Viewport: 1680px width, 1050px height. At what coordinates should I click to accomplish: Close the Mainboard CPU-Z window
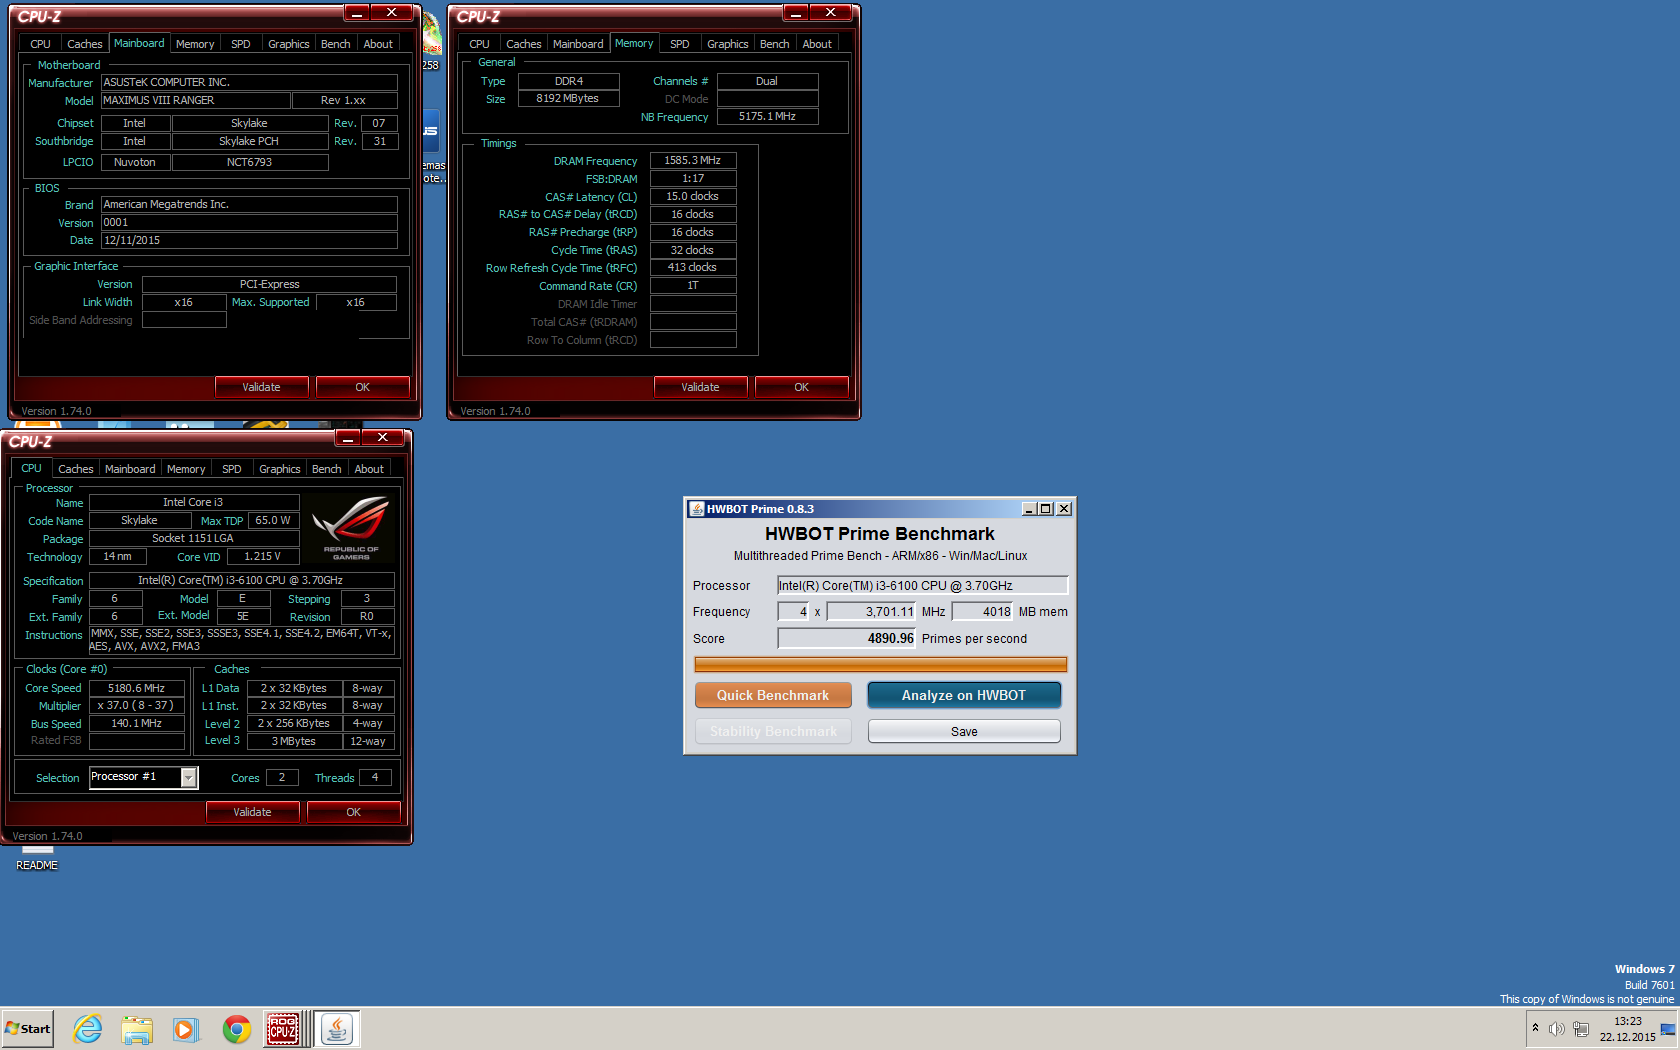(x=392, y=13)
